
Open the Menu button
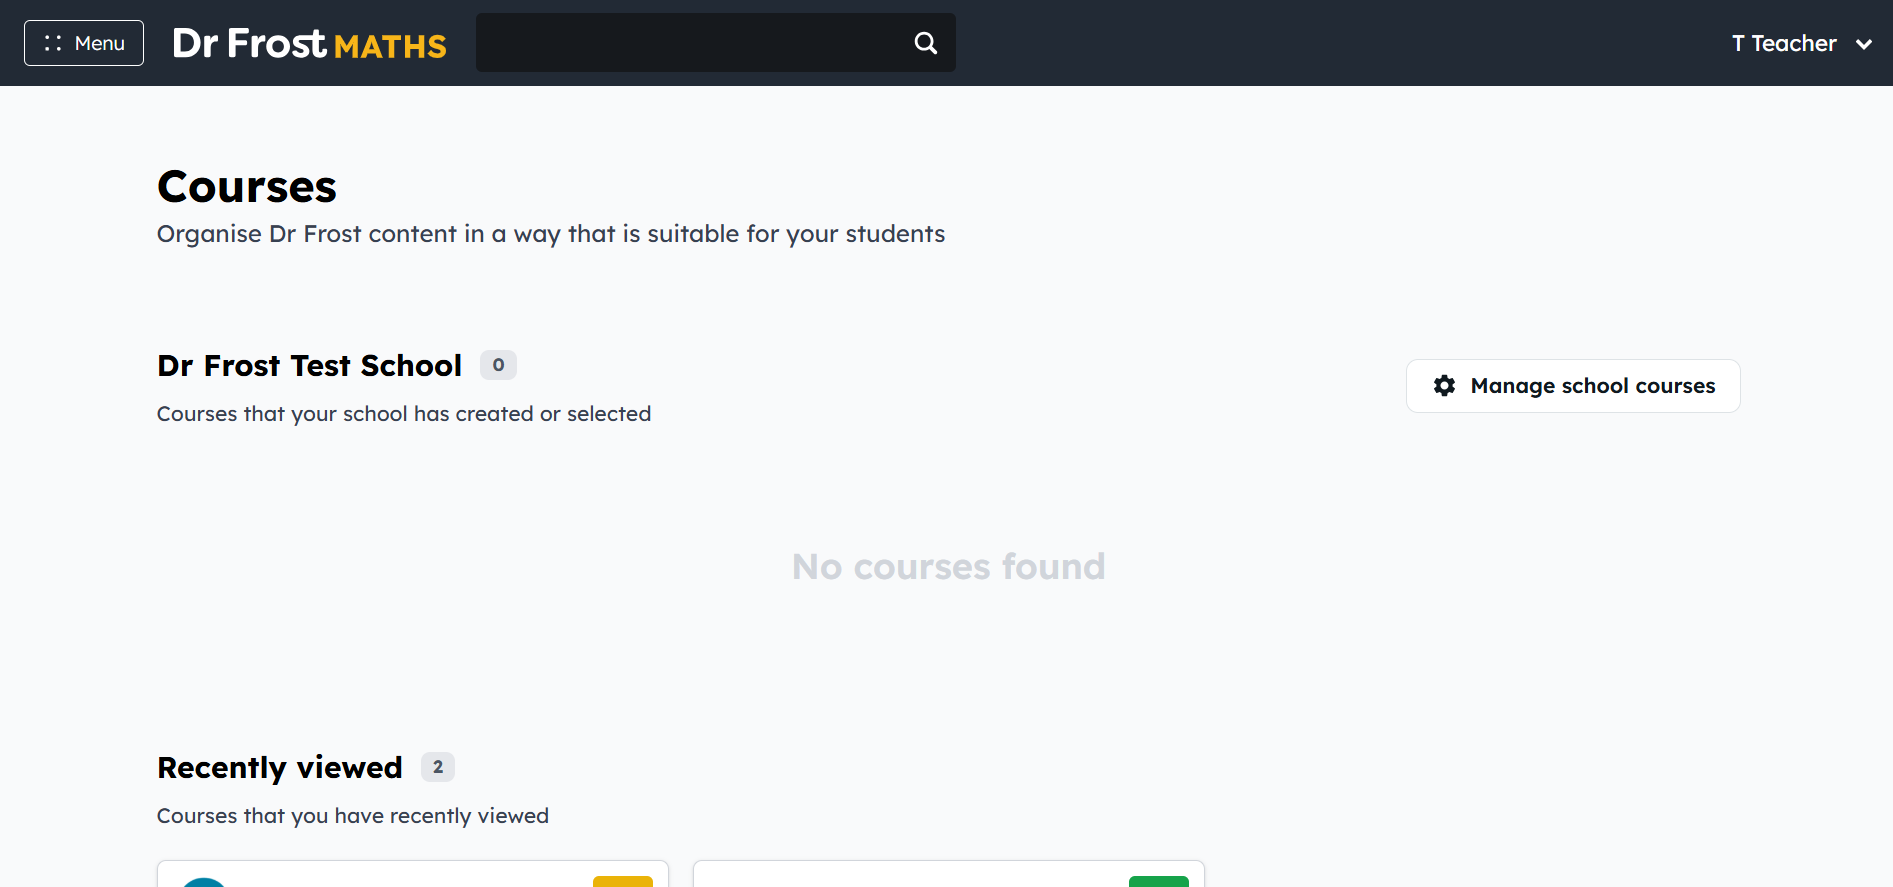tap(84, 43)
